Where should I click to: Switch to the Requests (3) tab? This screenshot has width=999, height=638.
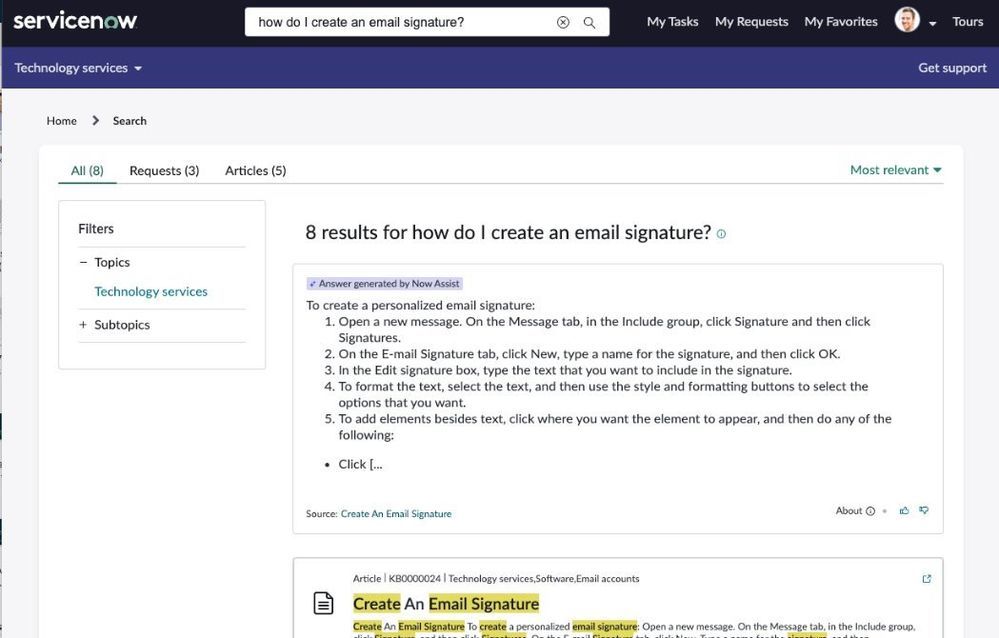coord(163,170)
